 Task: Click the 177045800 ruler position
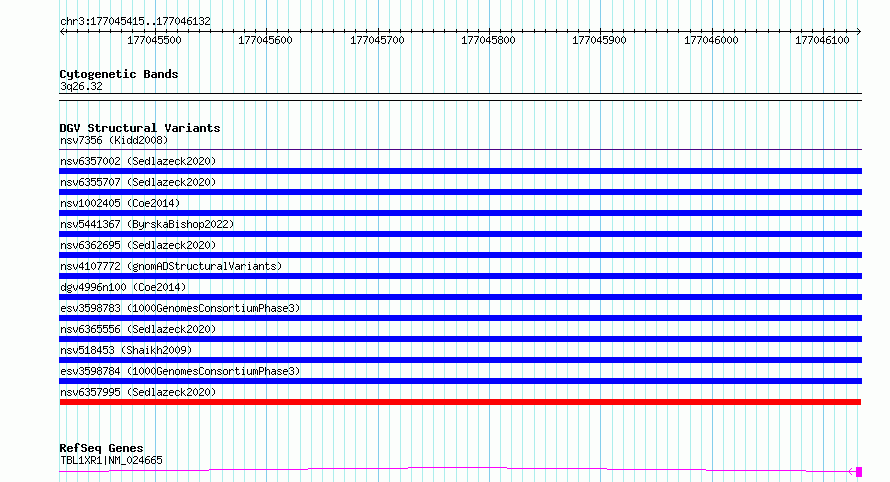tap(488, 40)
